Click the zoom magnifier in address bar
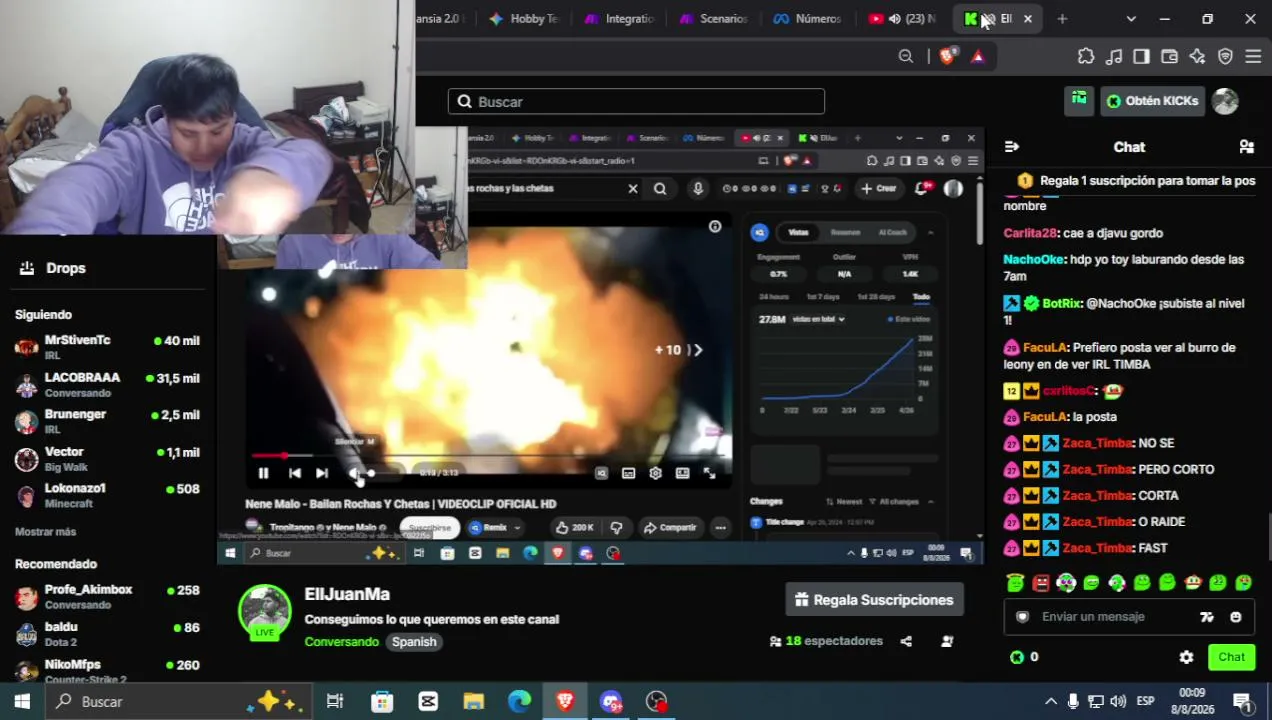Image resolution: width=1272 pixels, height=720 pixels. [x=906, y=57]
